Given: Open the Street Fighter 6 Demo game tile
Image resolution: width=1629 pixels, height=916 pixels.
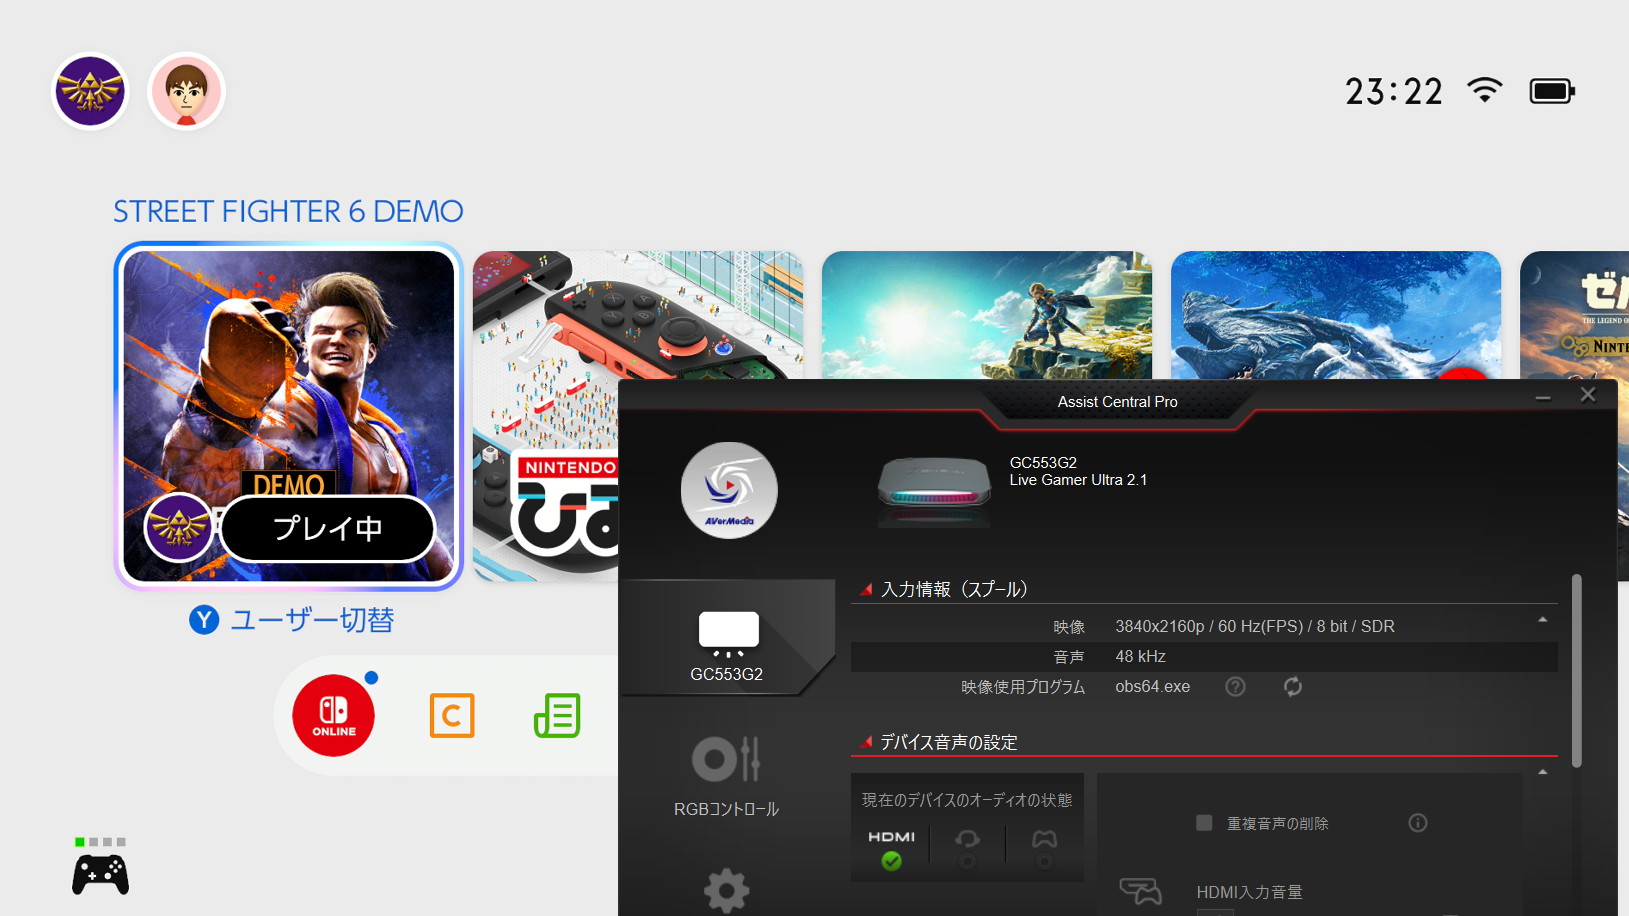Looking at the screenshot, I should point(288,415).
